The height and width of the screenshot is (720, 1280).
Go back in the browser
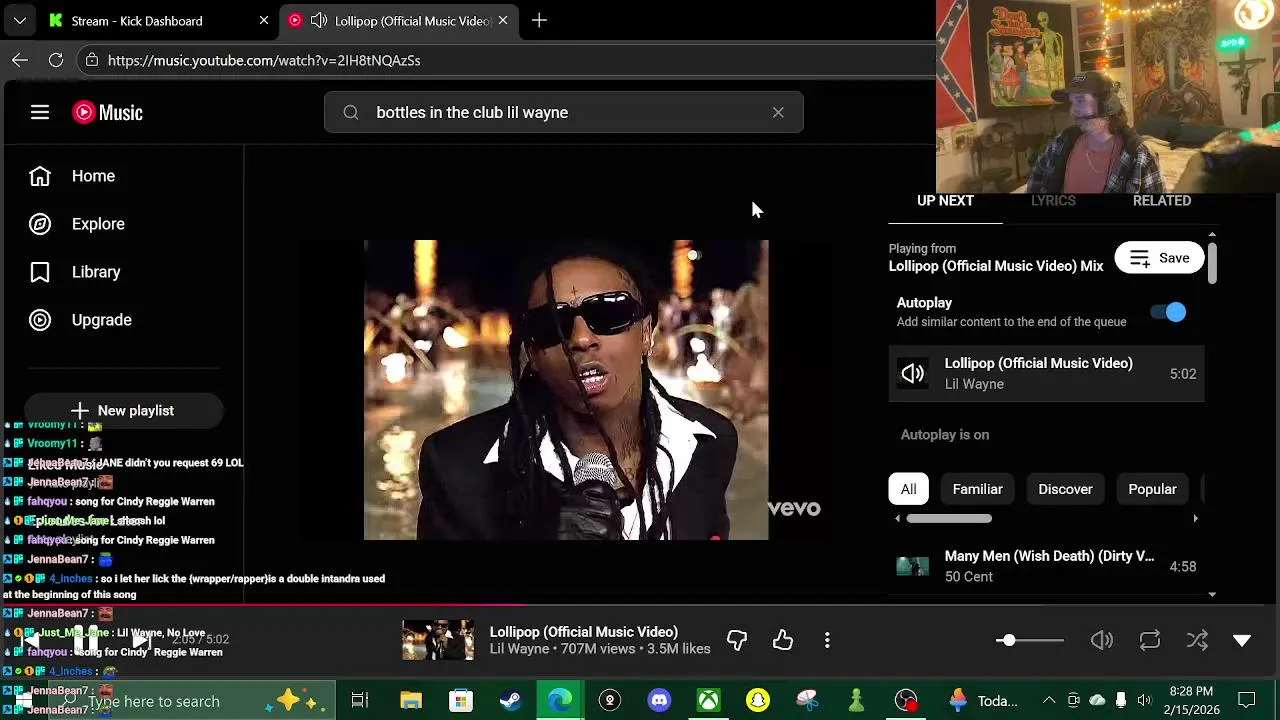point(20,60)
